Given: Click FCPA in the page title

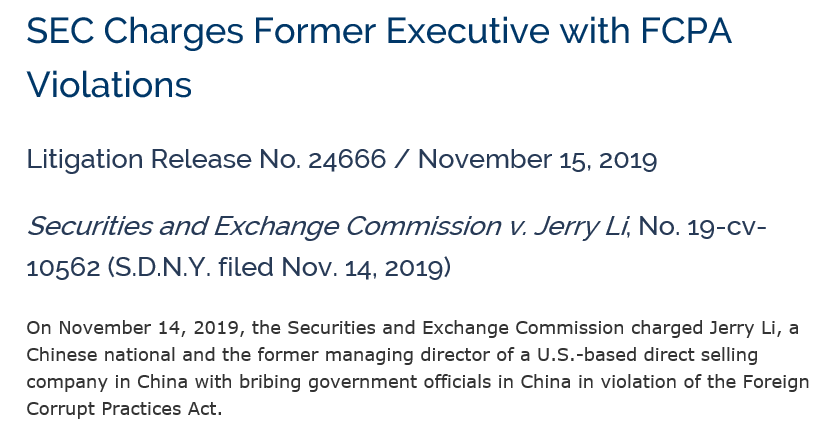Looking at the screenshot, I should (685, 31).
